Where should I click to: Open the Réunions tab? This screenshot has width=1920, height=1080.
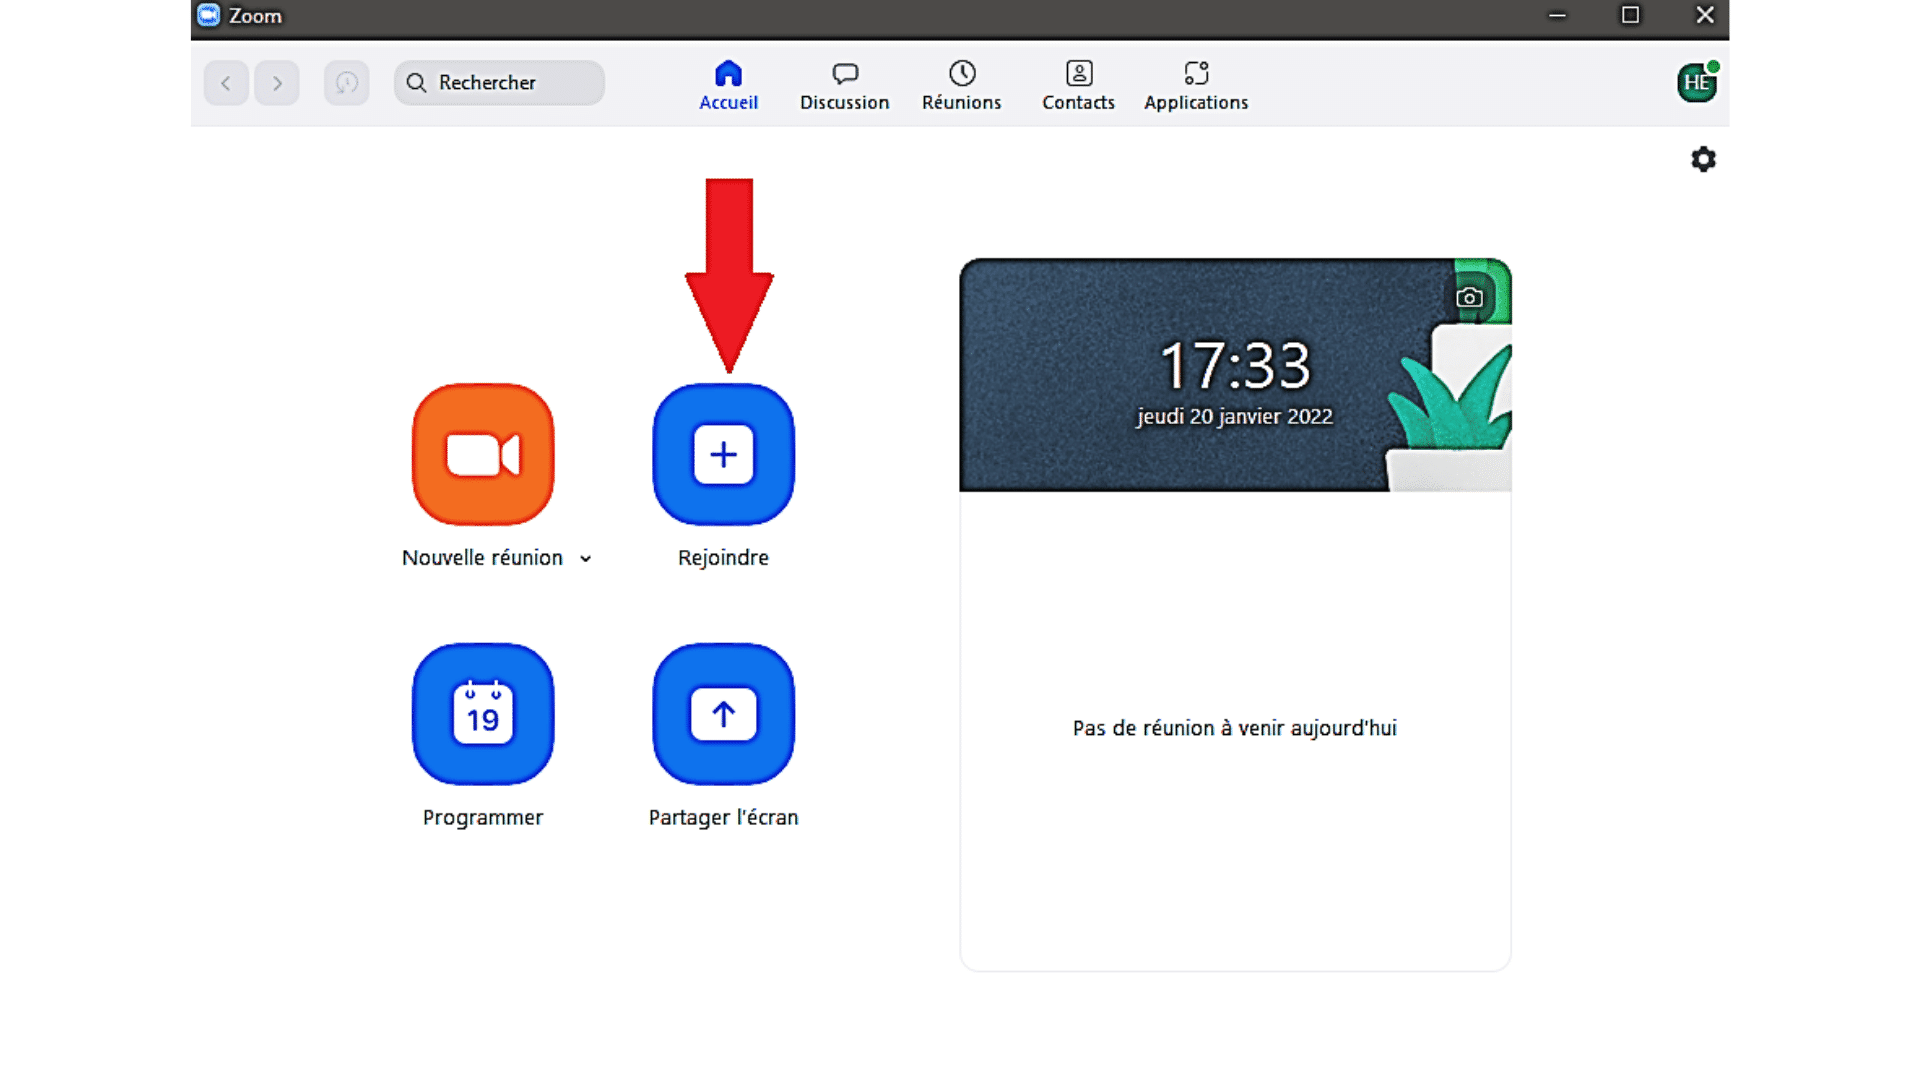pos(961,86)
